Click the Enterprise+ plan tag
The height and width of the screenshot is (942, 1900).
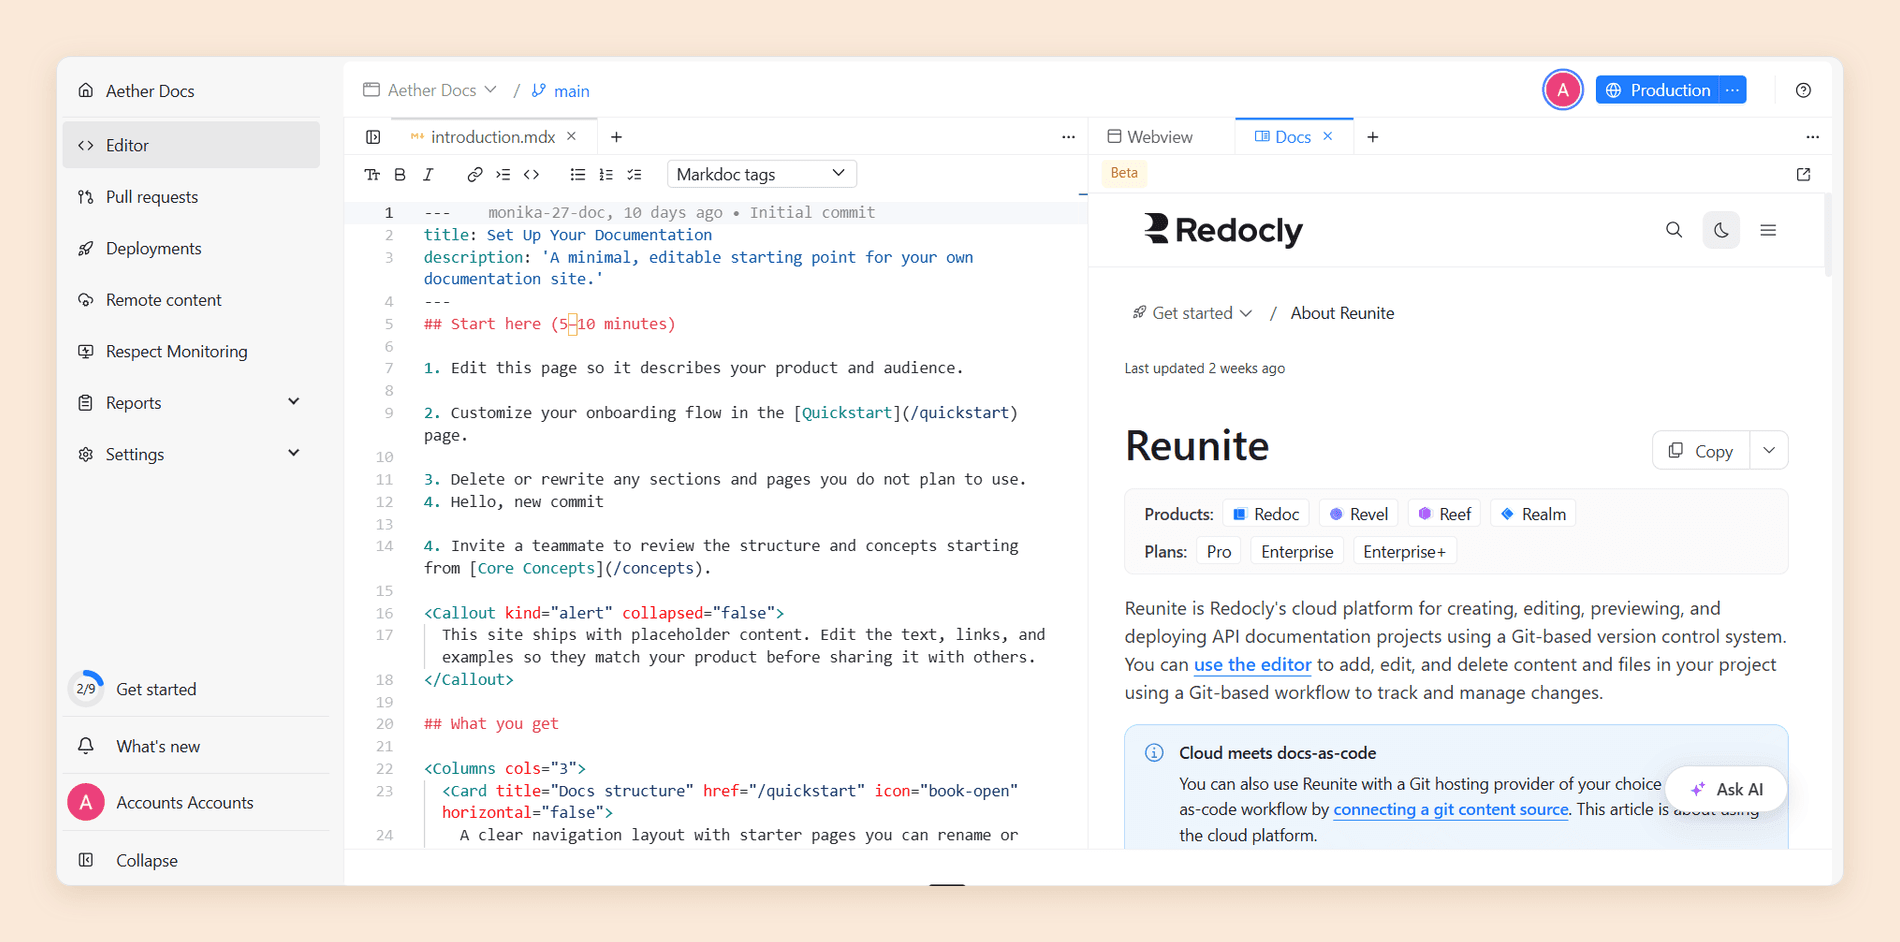click(1404, 552)
